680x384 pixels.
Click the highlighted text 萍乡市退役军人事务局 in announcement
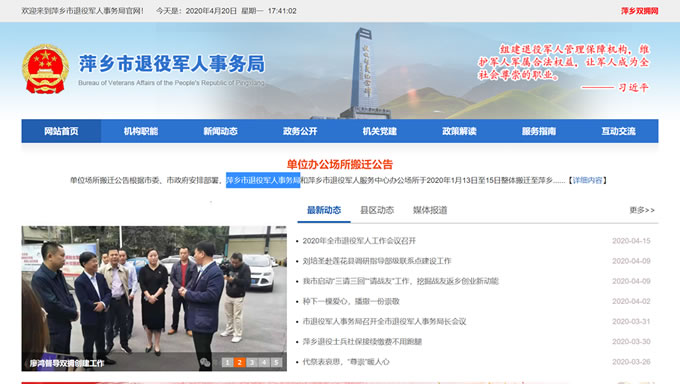(x=263, y=180)
